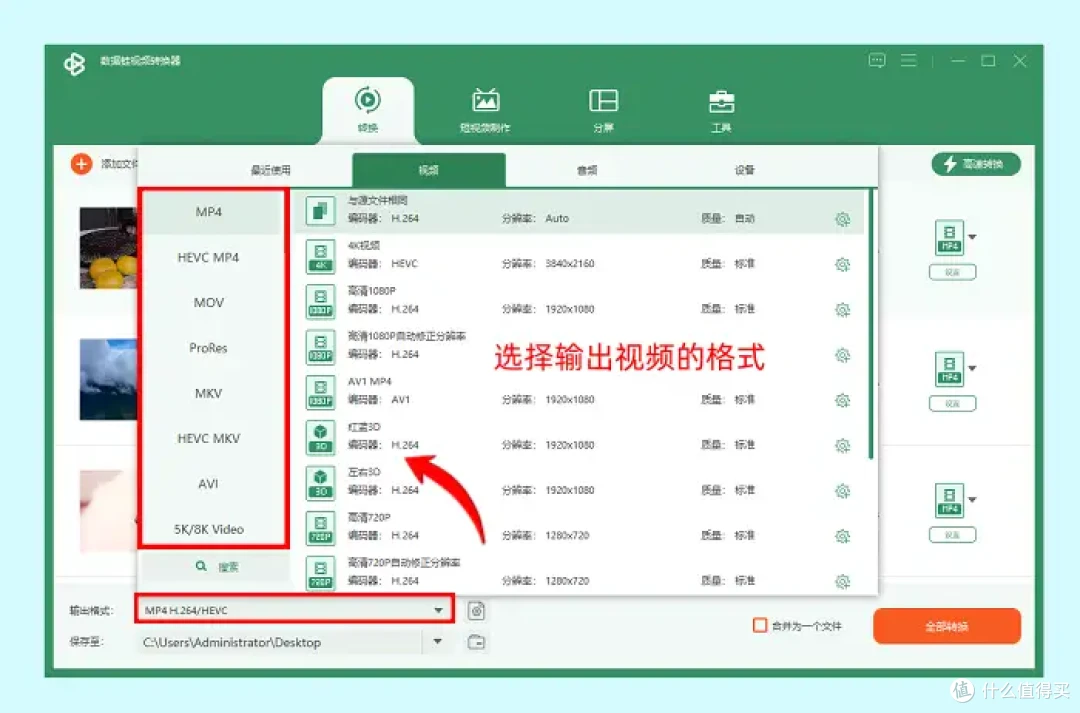Select the food video thumbnail
The width and height of the screenshot is (1080, 713).
coord(108,248)
